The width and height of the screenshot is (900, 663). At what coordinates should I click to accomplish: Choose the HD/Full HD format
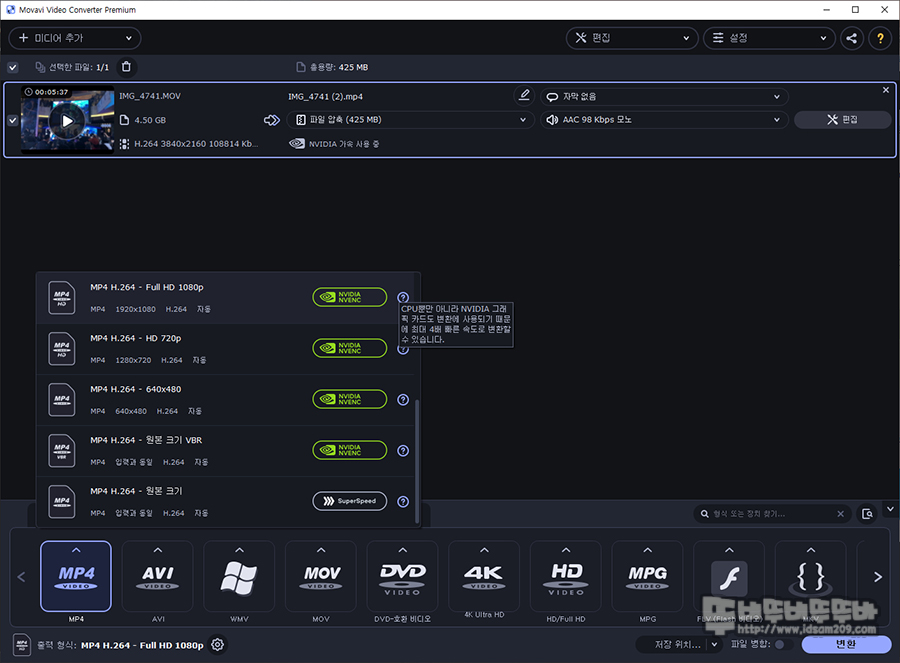pos(566,576)
